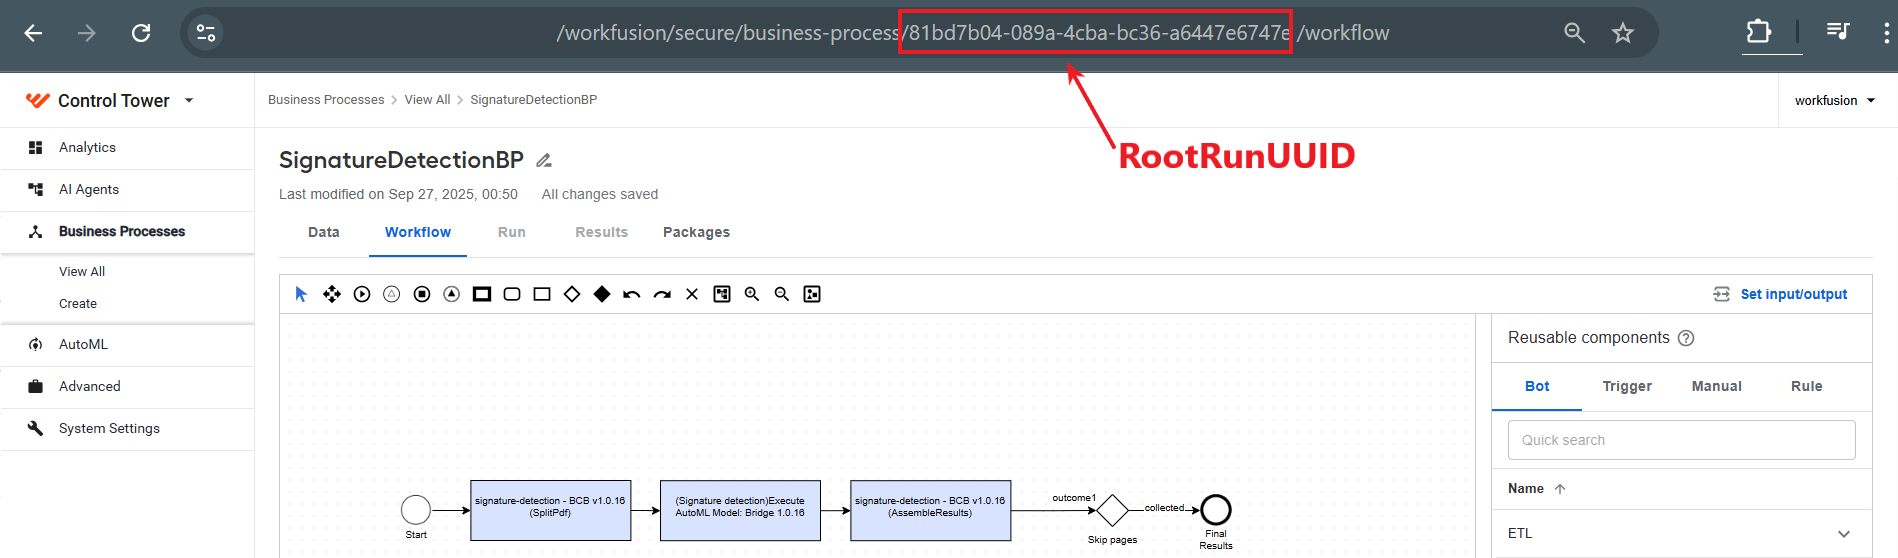Switch to the Workflow tab
This screenshot has height=558, width=1898.
[418, 232]
